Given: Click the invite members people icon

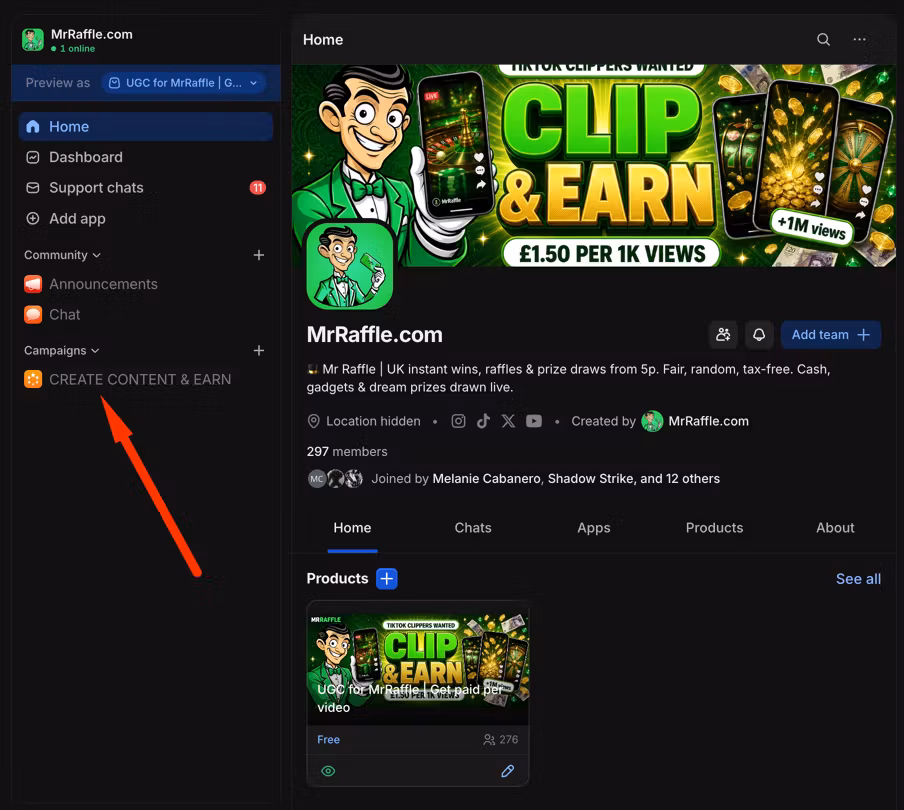Looking at the screenshot, I should pos(723,334).
